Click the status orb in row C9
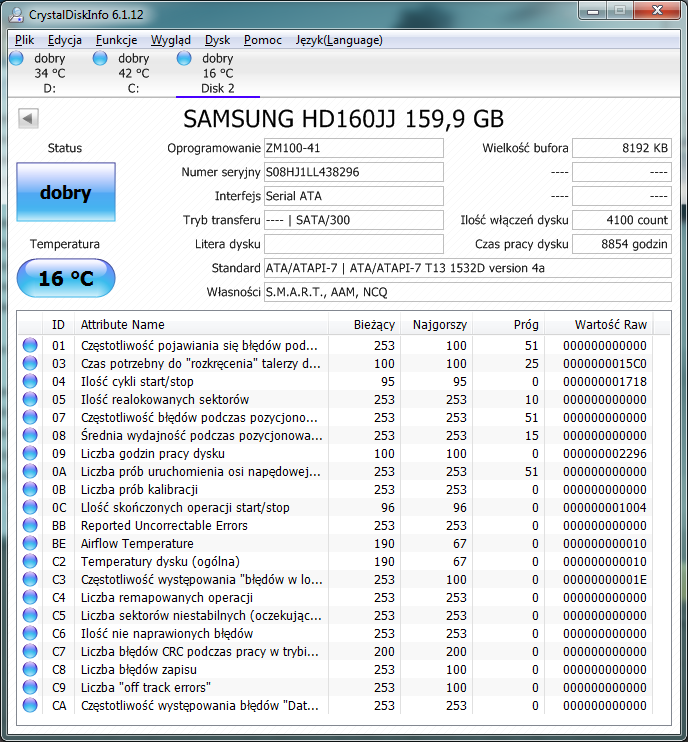This screenshot has height=742, width=688. coord(30,687)
